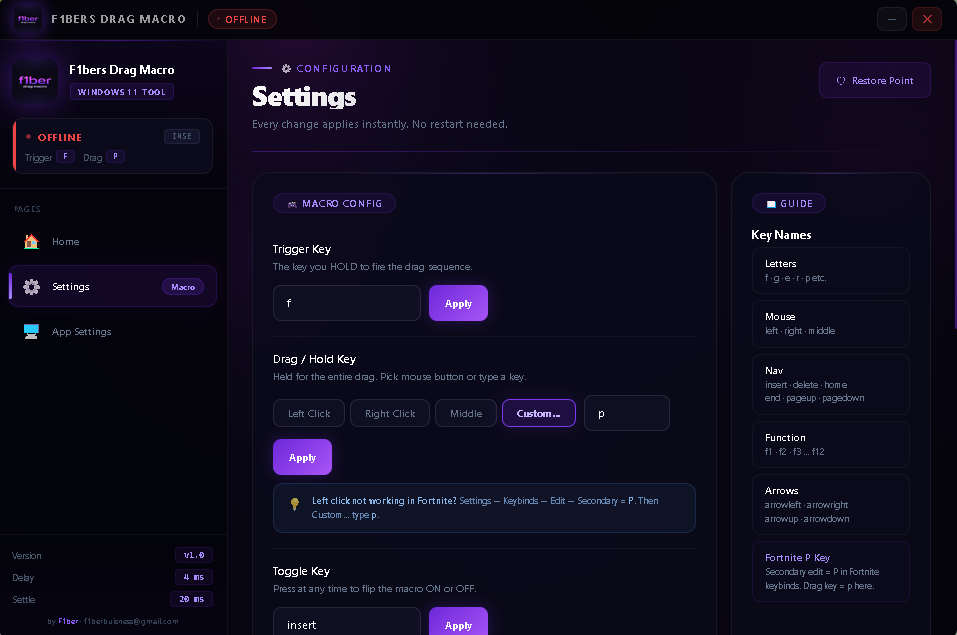Screen dimensions: 957x635
Task: Select Left Click as drag key
Action: (x=309, y=413)
